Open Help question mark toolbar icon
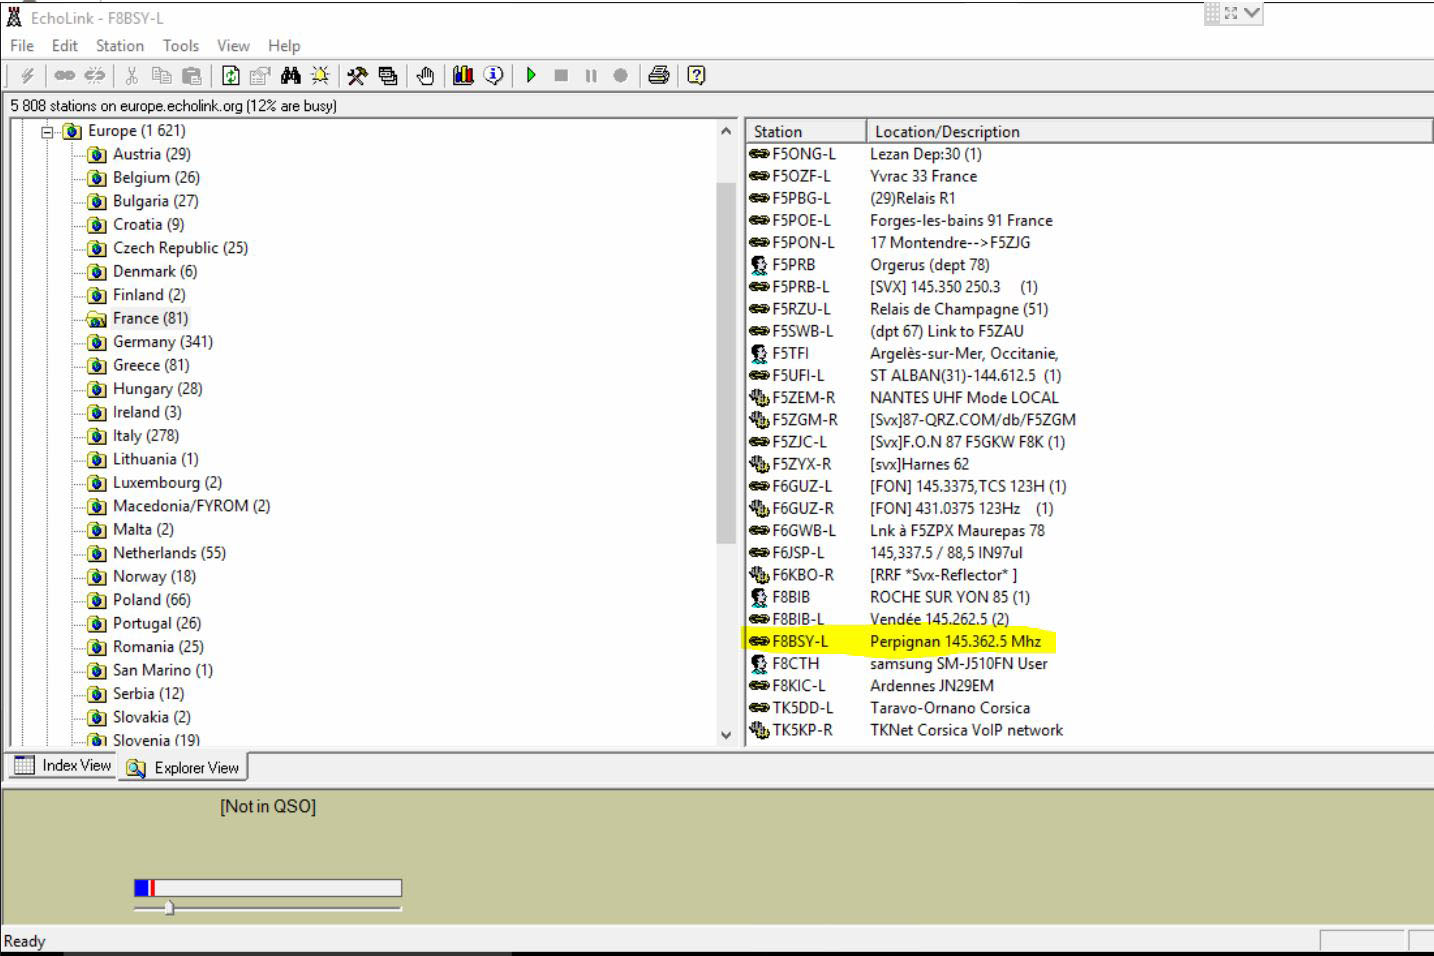The width and height of the screenshot is (1434, 956). click(x=697, y=75)
